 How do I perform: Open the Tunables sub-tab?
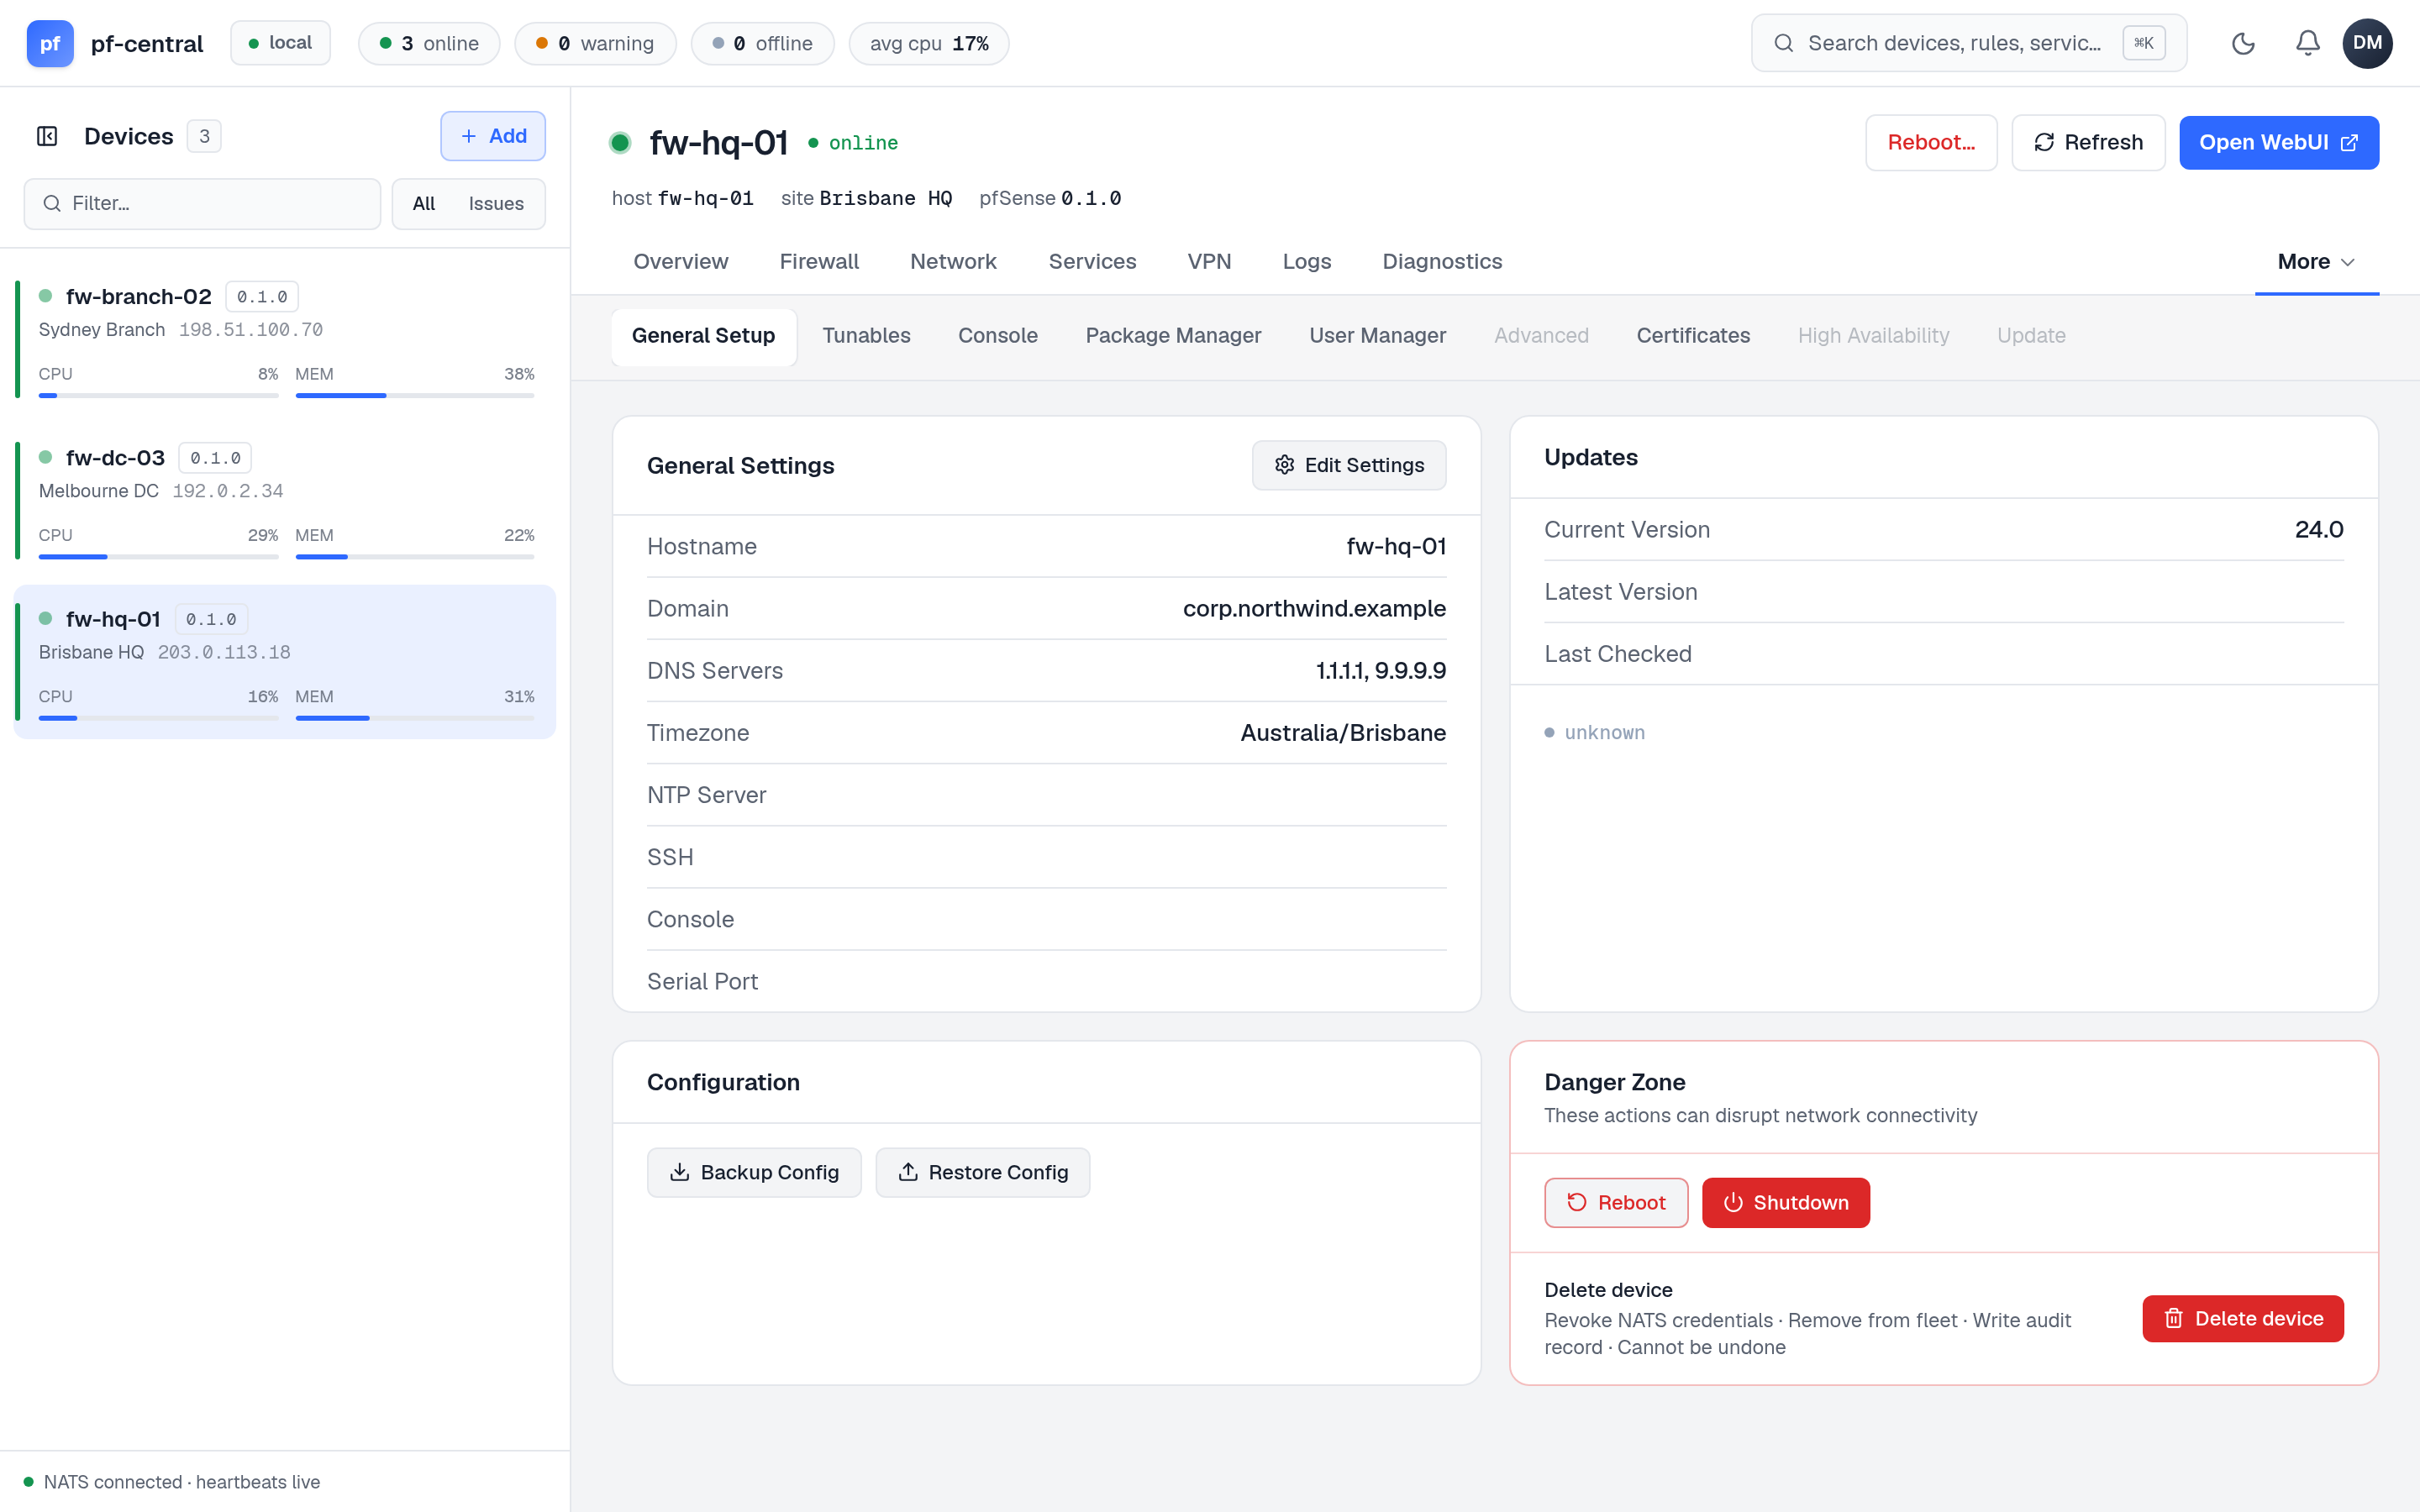pos(866,336)
